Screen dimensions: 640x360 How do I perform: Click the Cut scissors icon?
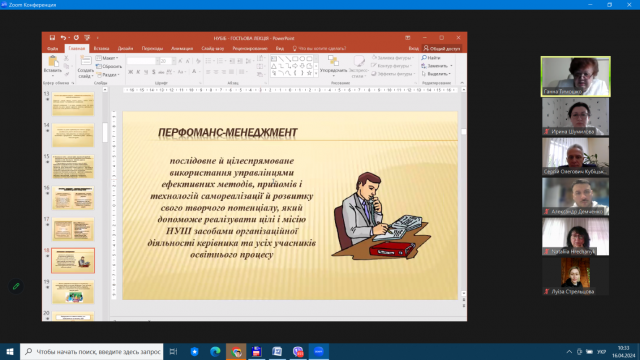pyautogui.click(x=67, y=58)
